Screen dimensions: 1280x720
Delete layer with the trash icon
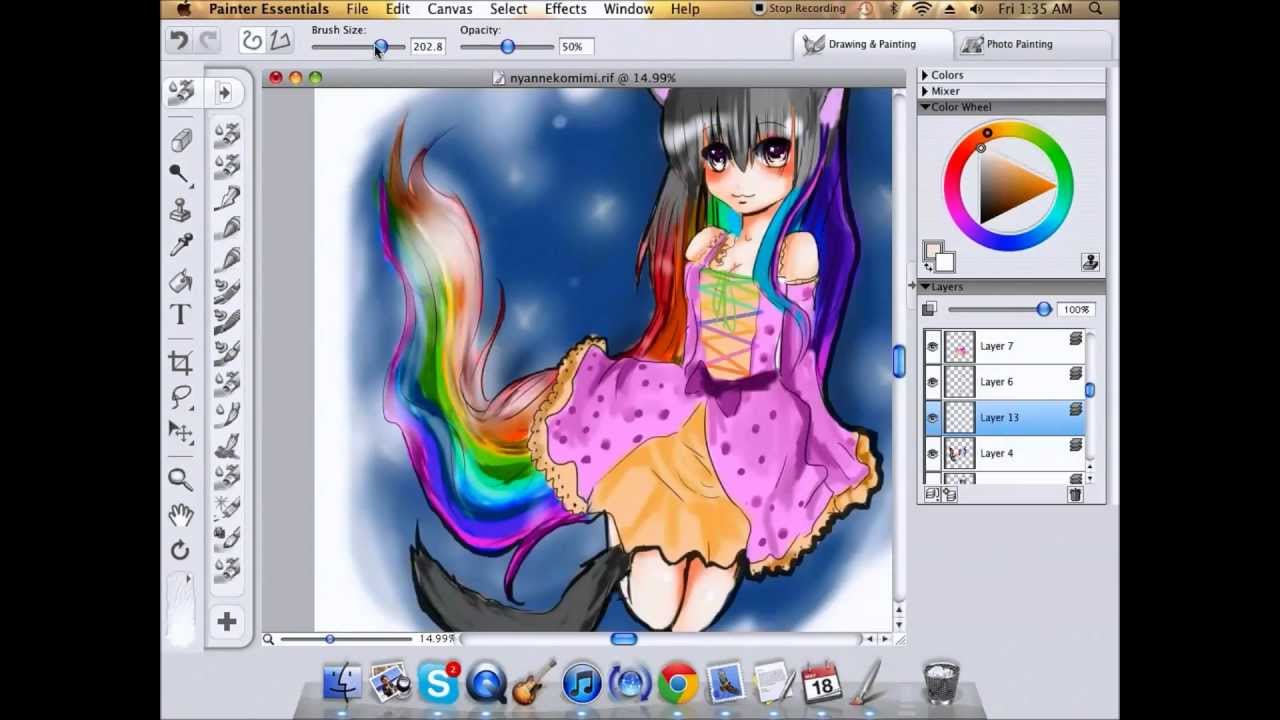pyautogui.click(x=1075, y=494)
